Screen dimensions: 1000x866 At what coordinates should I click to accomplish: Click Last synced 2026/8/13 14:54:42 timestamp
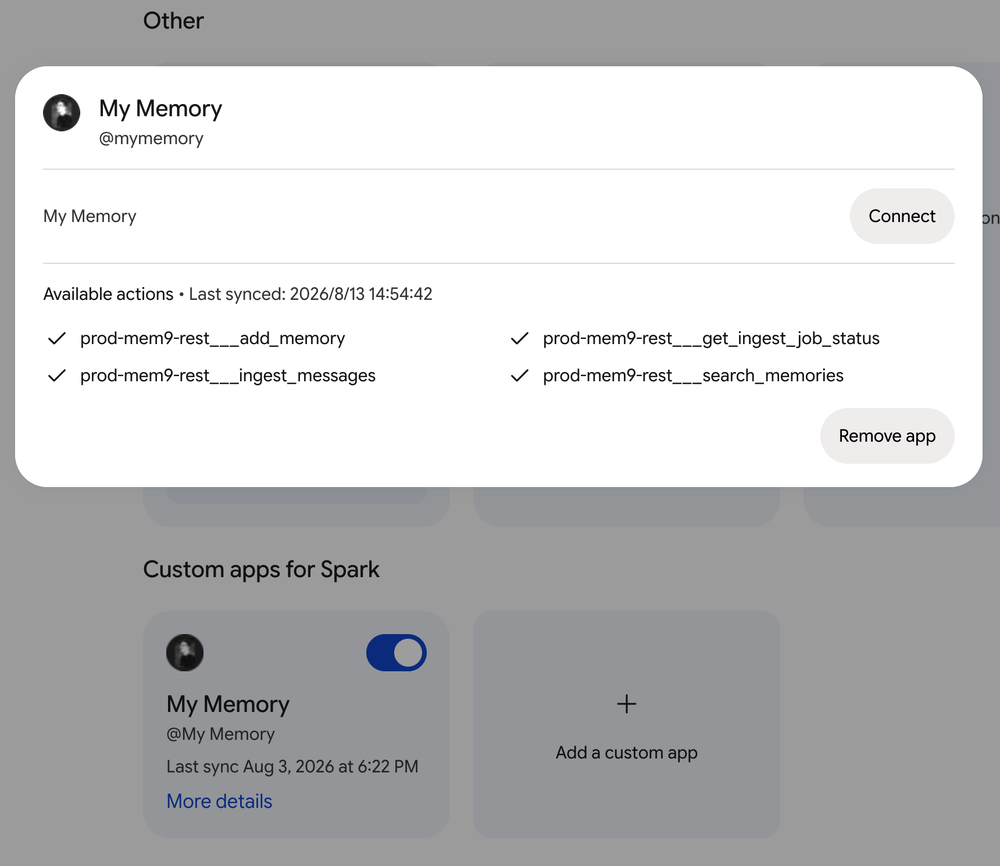[311, 294]
